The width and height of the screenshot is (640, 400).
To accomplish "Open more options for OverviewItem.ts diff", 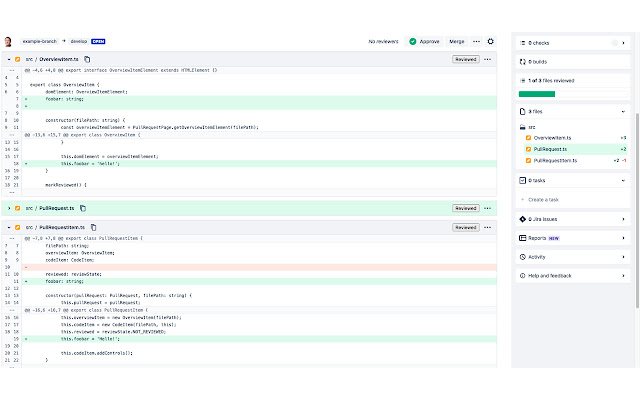I will (x=487, y=59).
